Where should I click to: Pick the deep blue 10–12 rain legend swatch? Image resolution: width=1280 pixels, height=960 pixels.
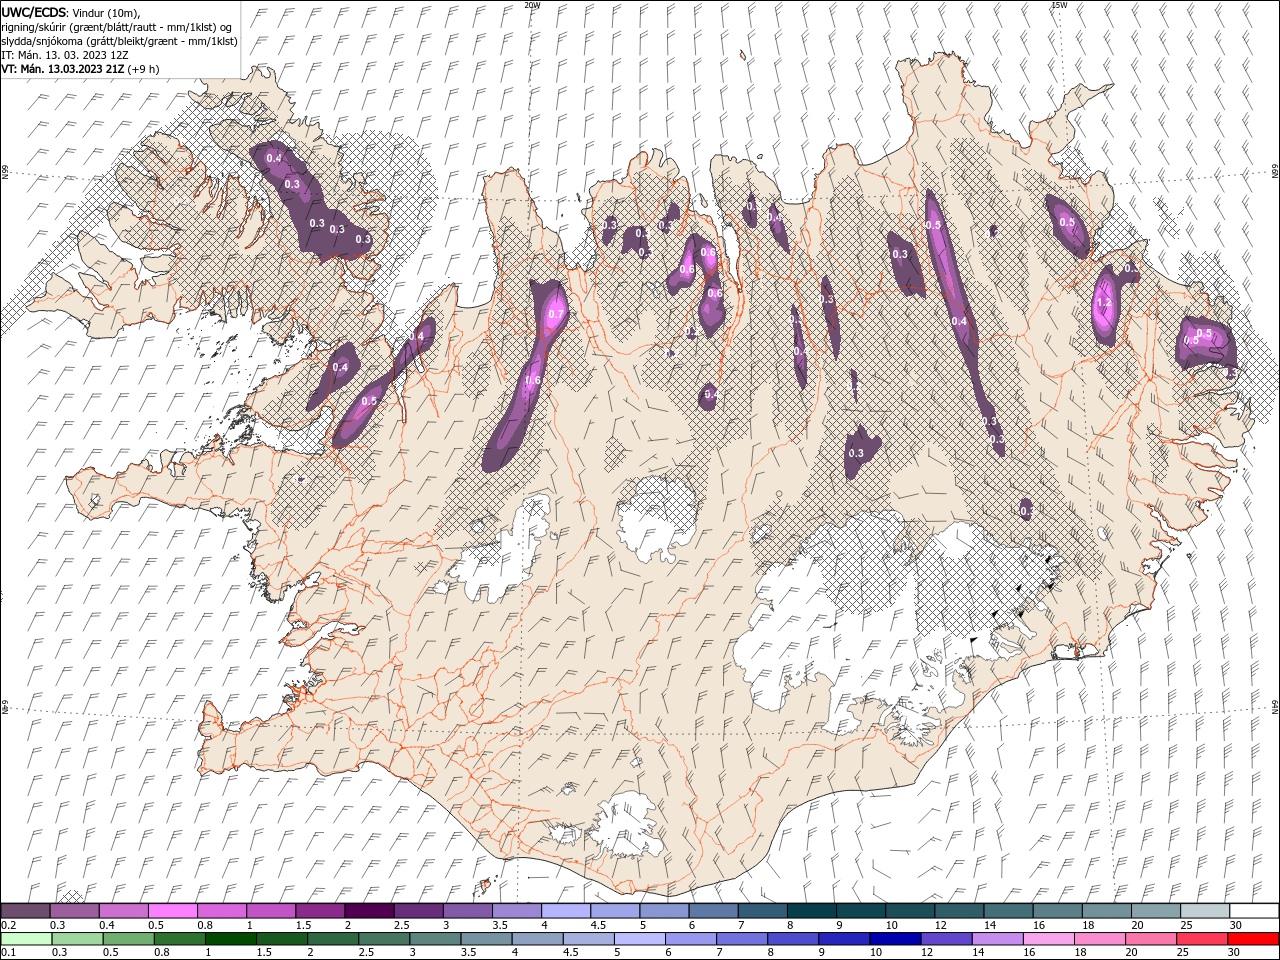click(893, 939)
